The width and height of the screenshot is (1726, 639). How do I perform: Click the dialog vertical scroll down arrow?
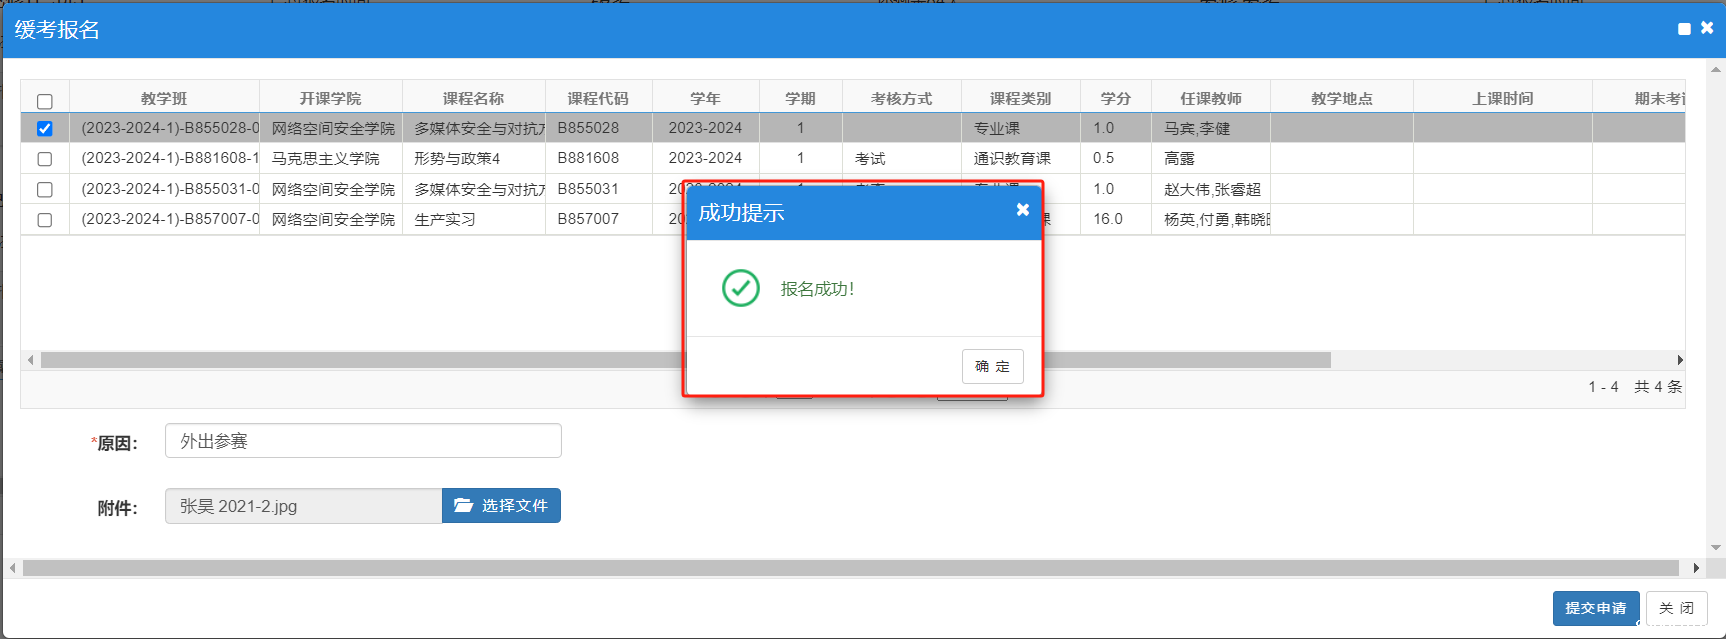1716,548
